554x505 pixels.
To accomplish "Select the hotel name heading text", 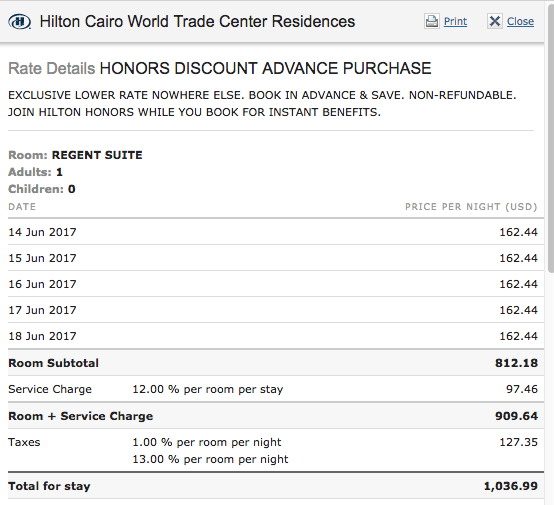I will 197,21.
